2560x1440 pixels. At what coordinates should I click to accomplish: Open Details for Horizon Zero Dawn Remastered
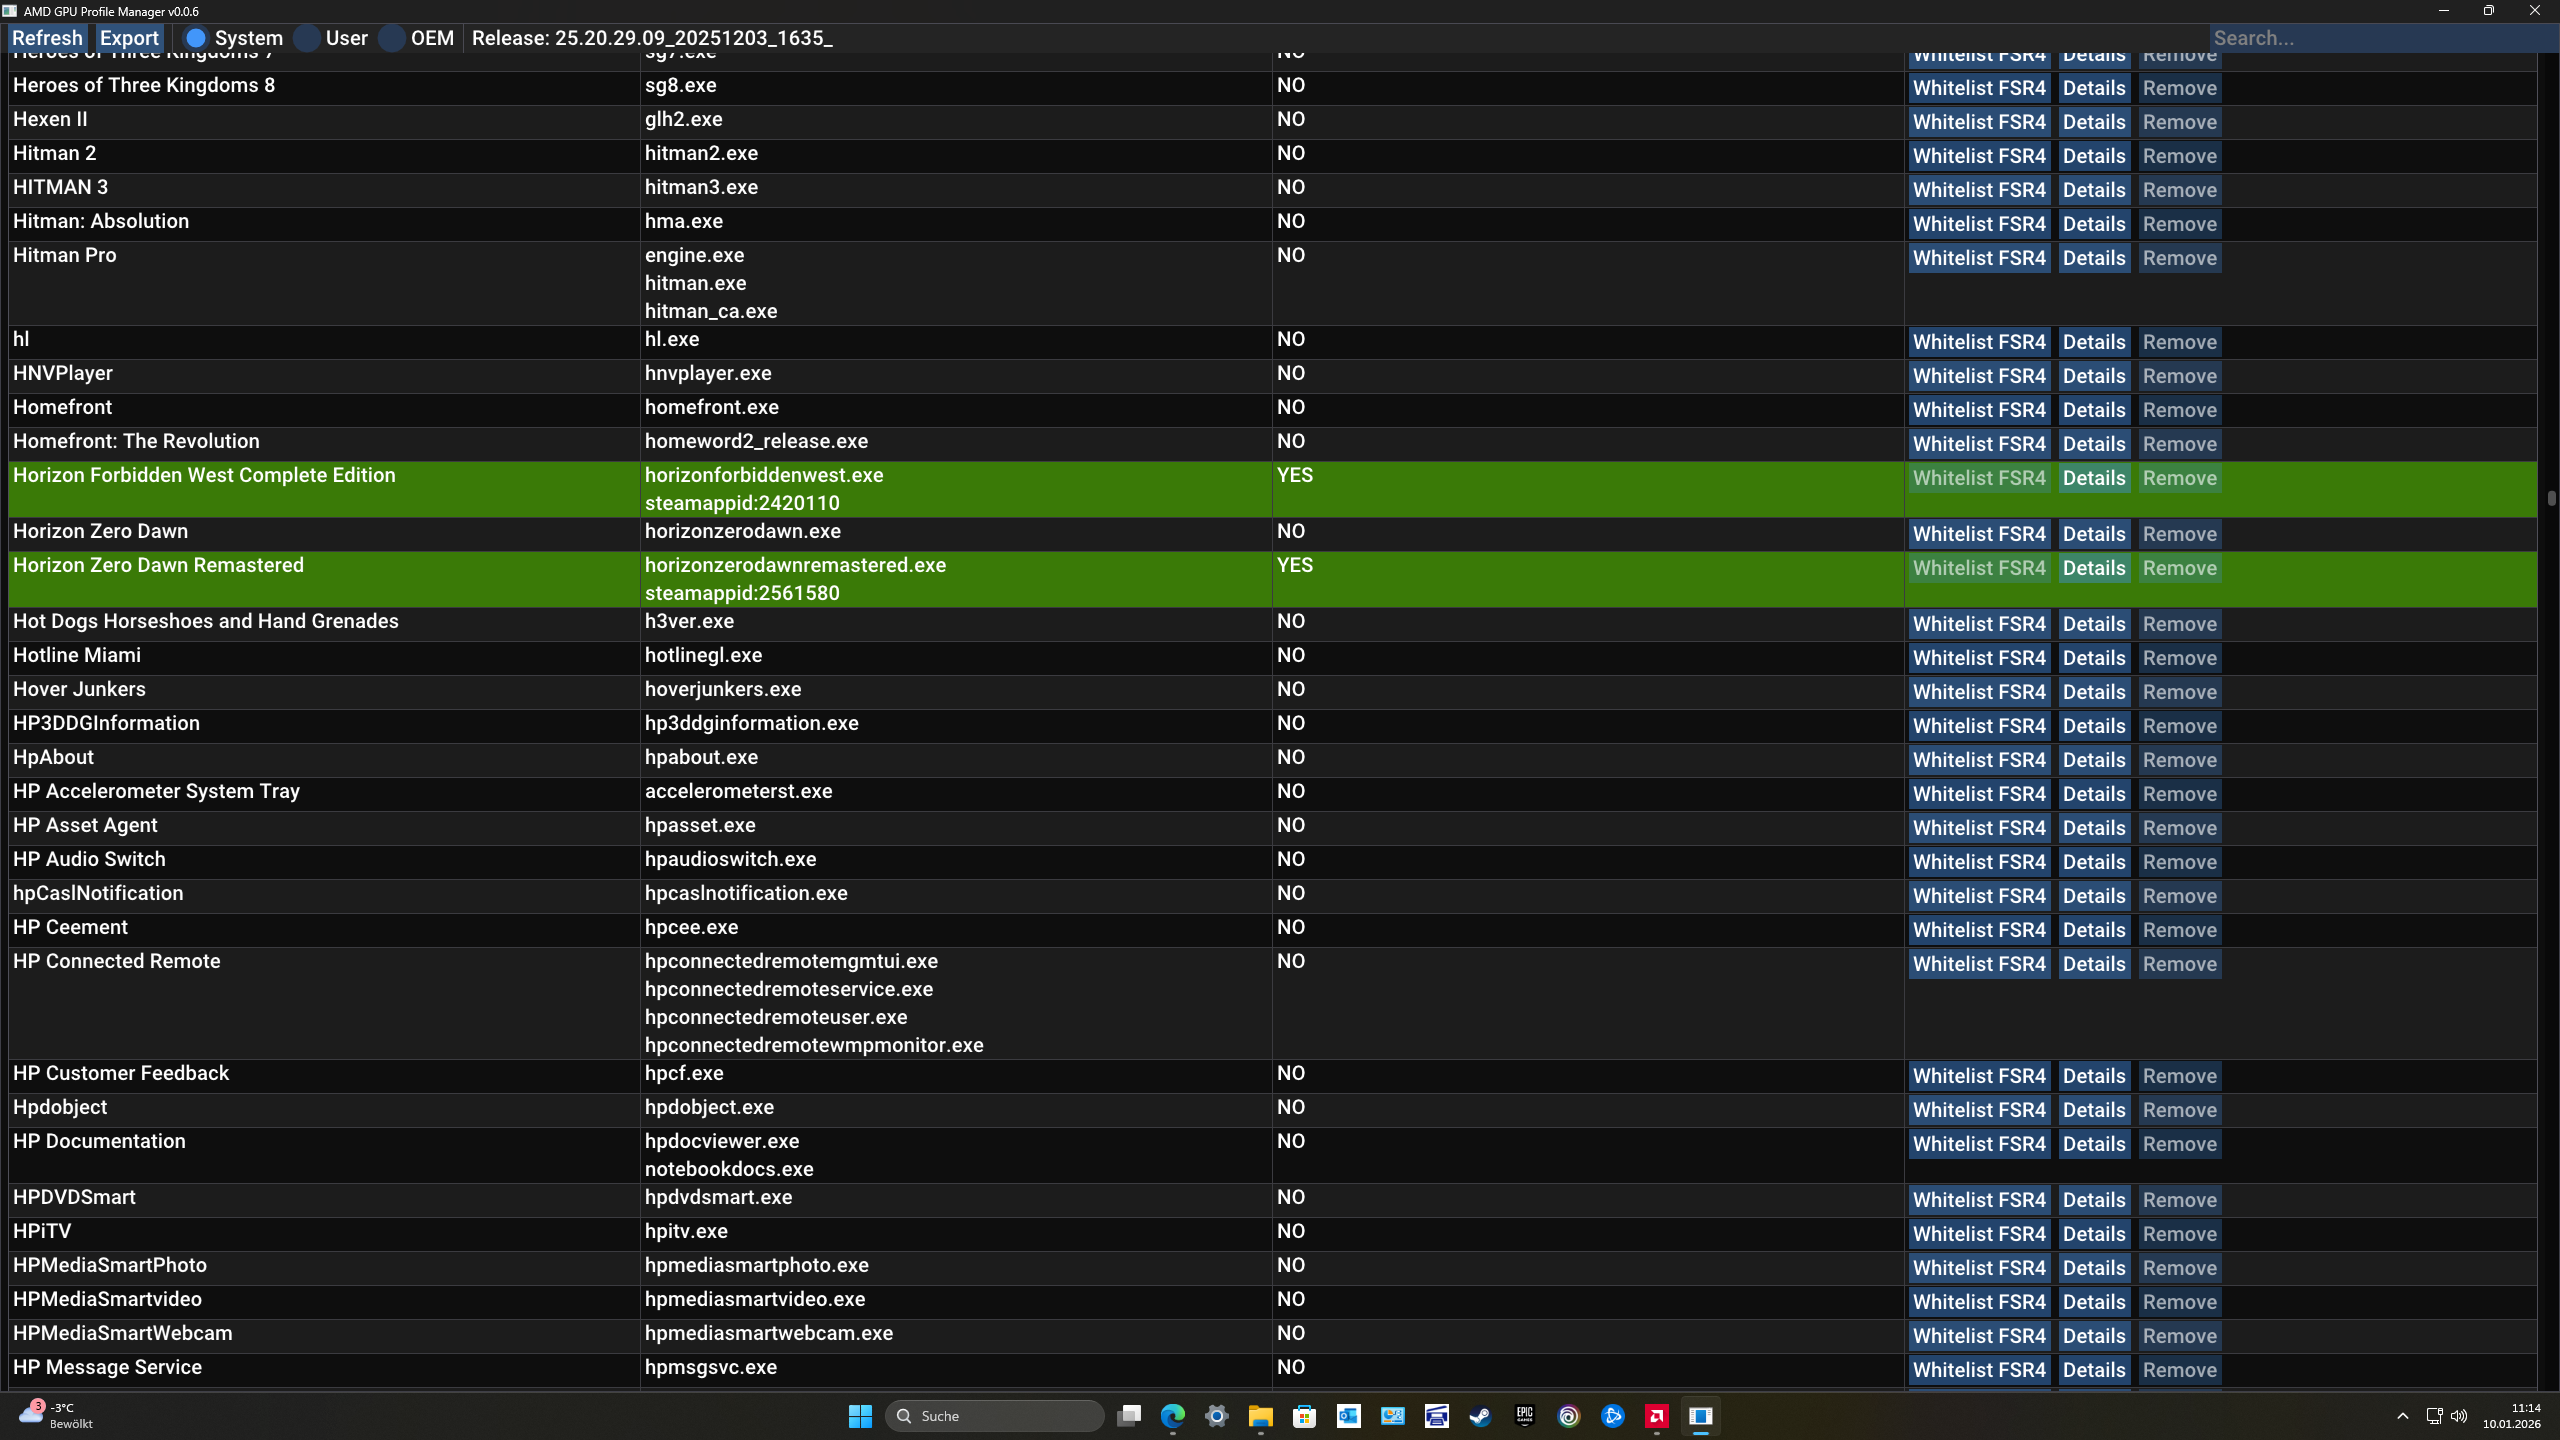coord(2094,568)
